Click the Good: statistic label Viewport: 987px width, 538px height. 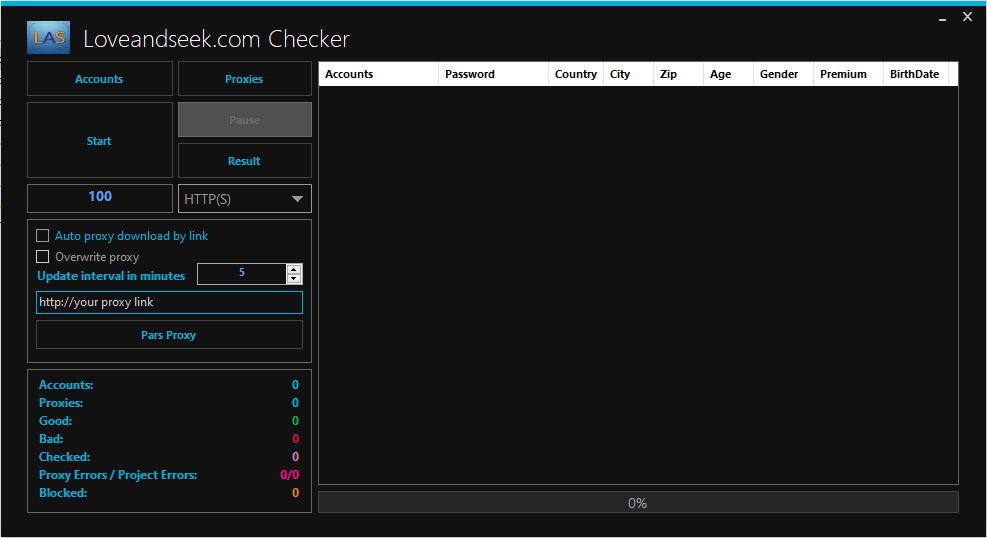55,420
